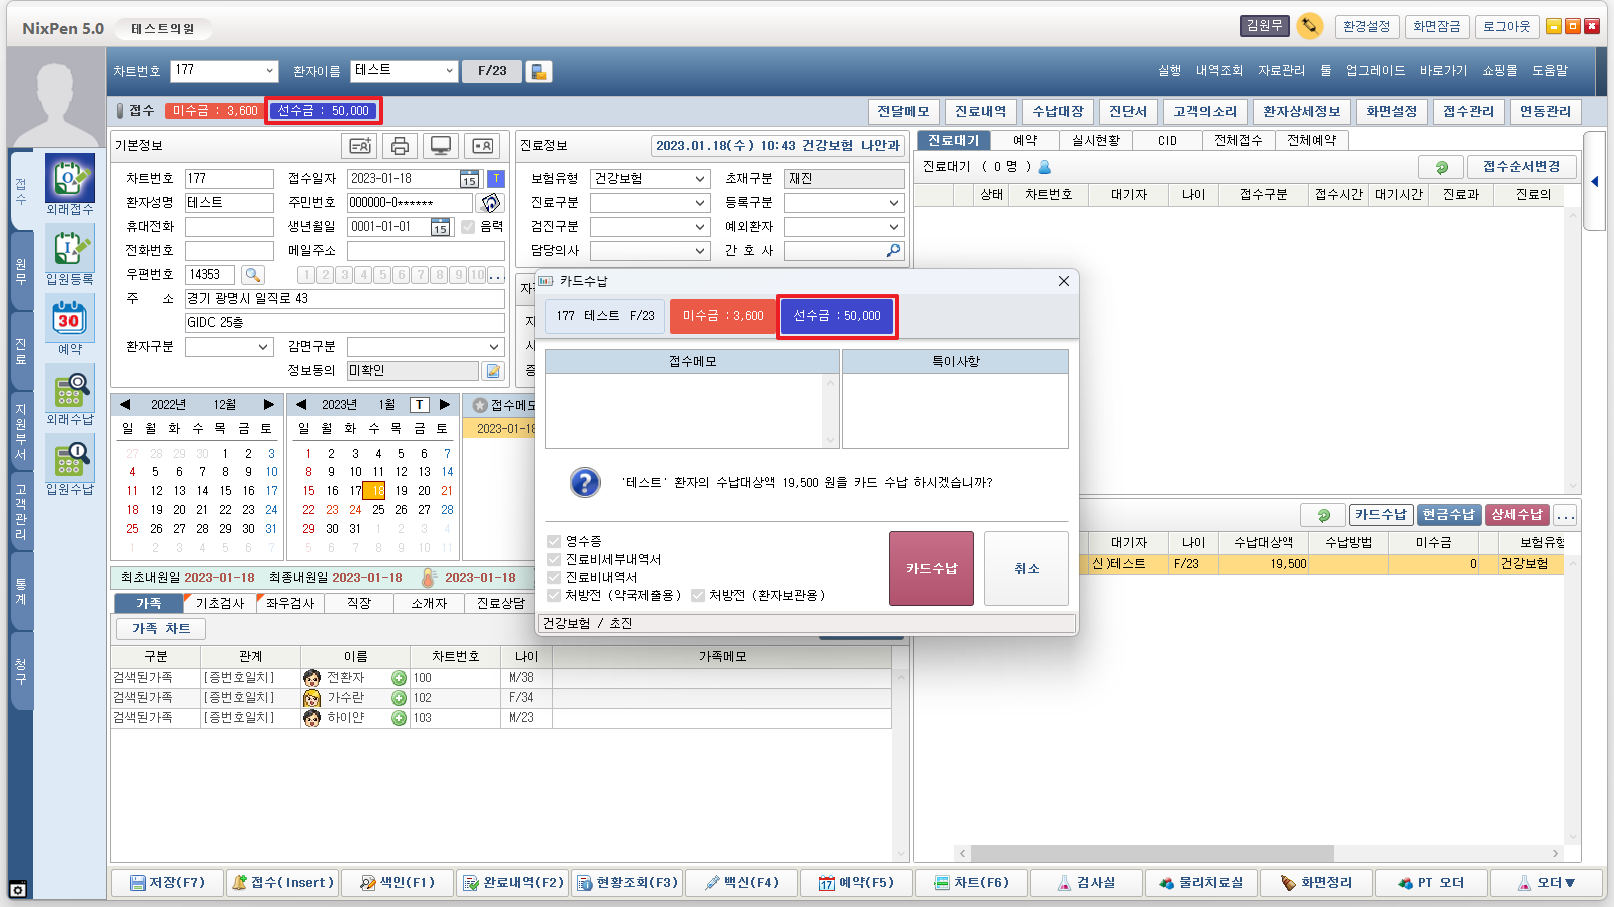Screen dimensions: 1614x907
Task: Toggle the 영수증 checkbox
Action: [554, 541]
